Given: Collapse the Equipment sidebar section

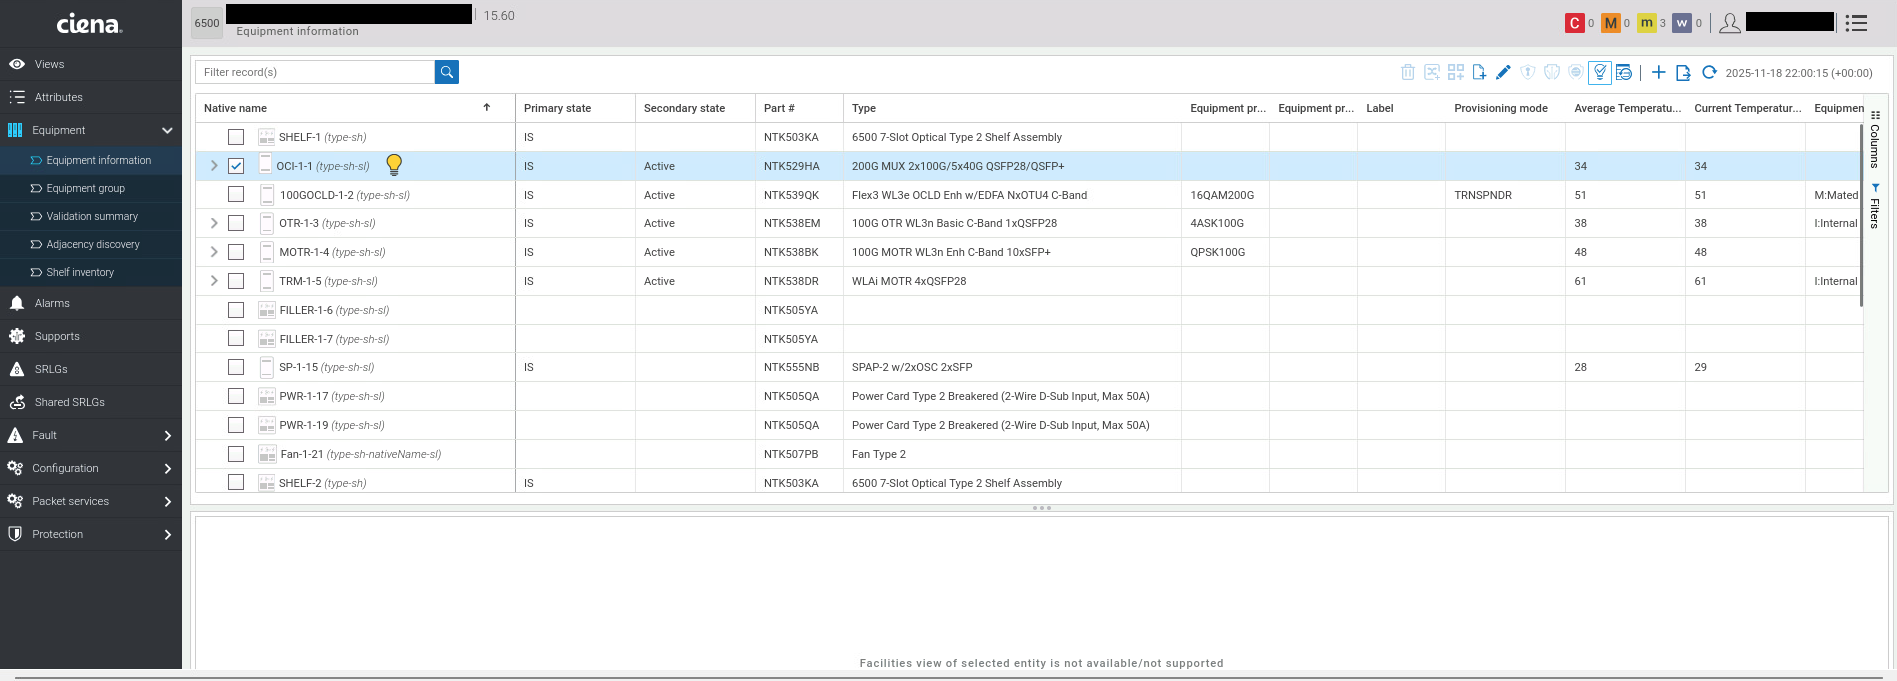Looking at the screenshot, I should point(167,130).
